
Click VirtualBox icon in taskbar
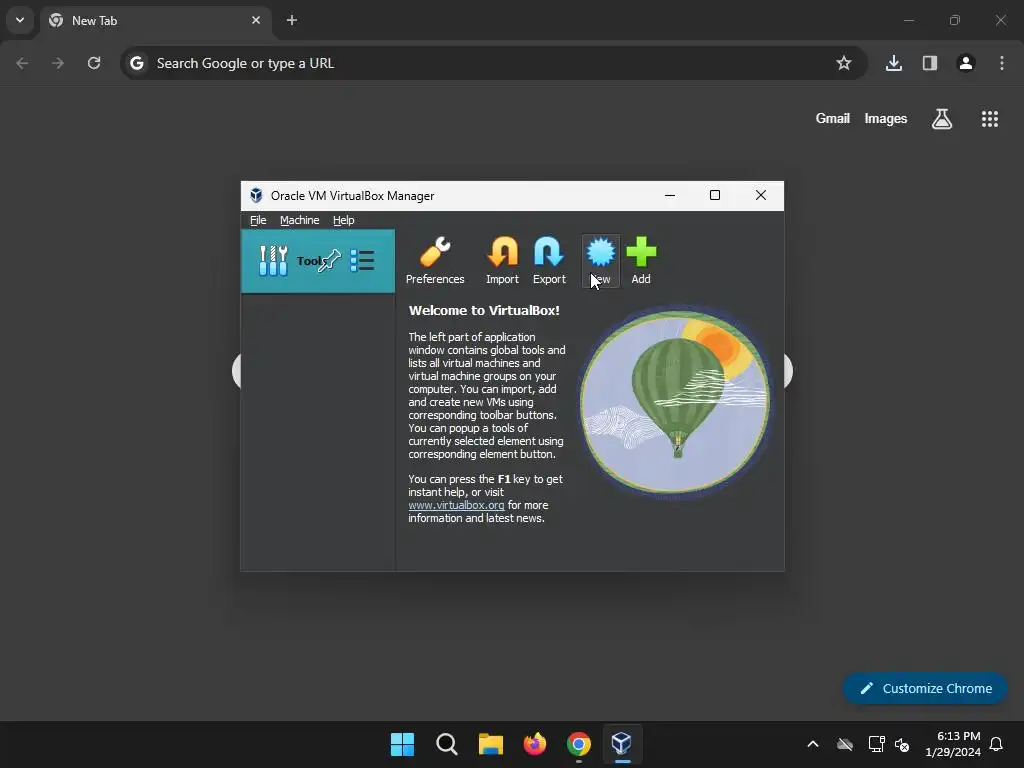click(x=622, y=744)
